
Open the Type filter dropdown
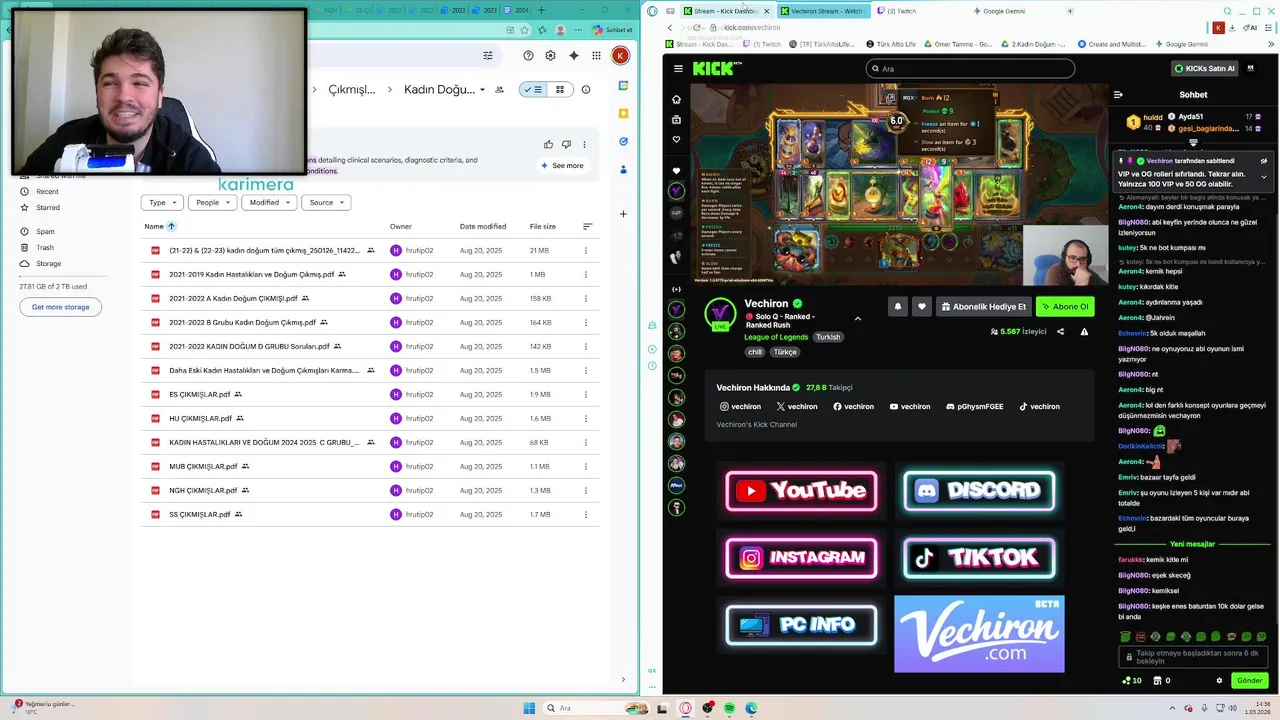pos(162,202)
